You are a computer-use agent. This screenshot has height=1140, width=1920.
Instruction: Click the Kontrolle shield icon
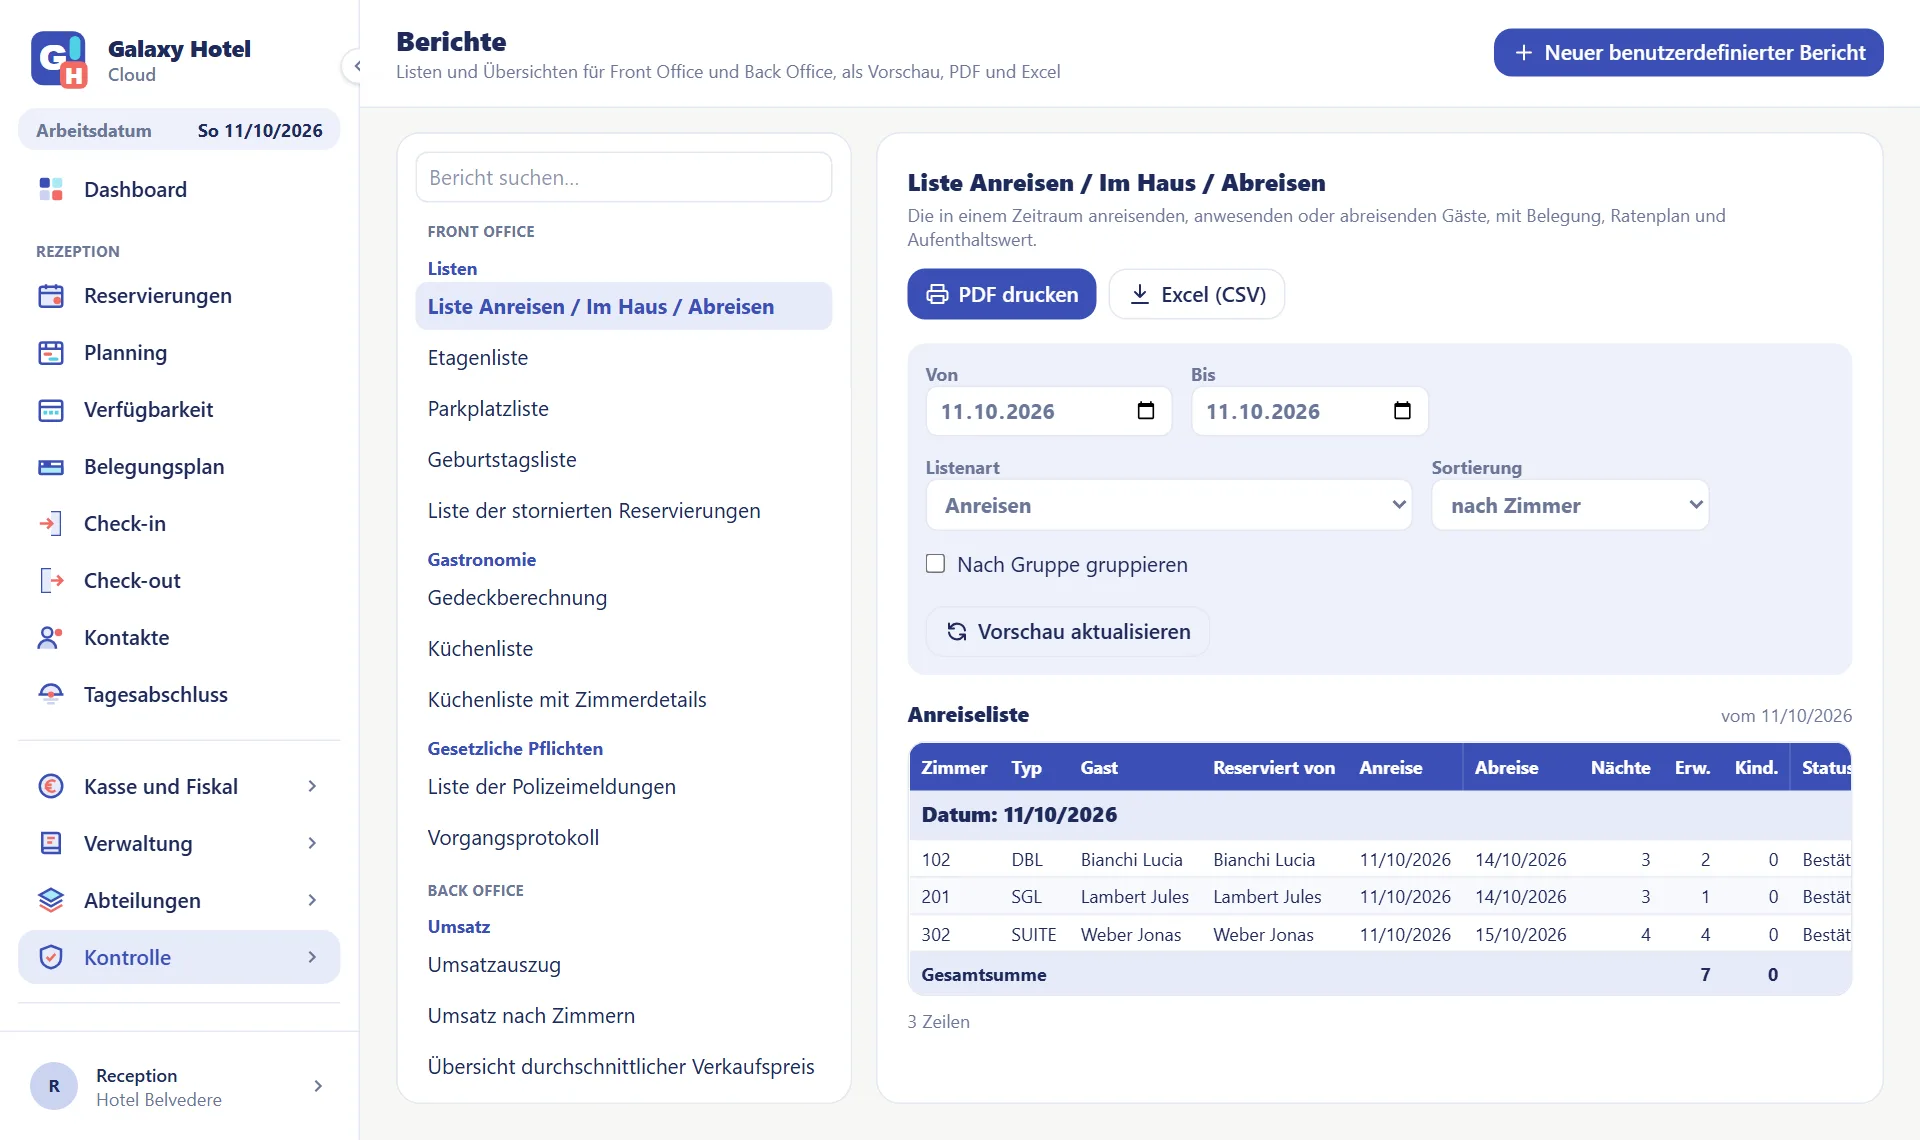coord(51,958)
